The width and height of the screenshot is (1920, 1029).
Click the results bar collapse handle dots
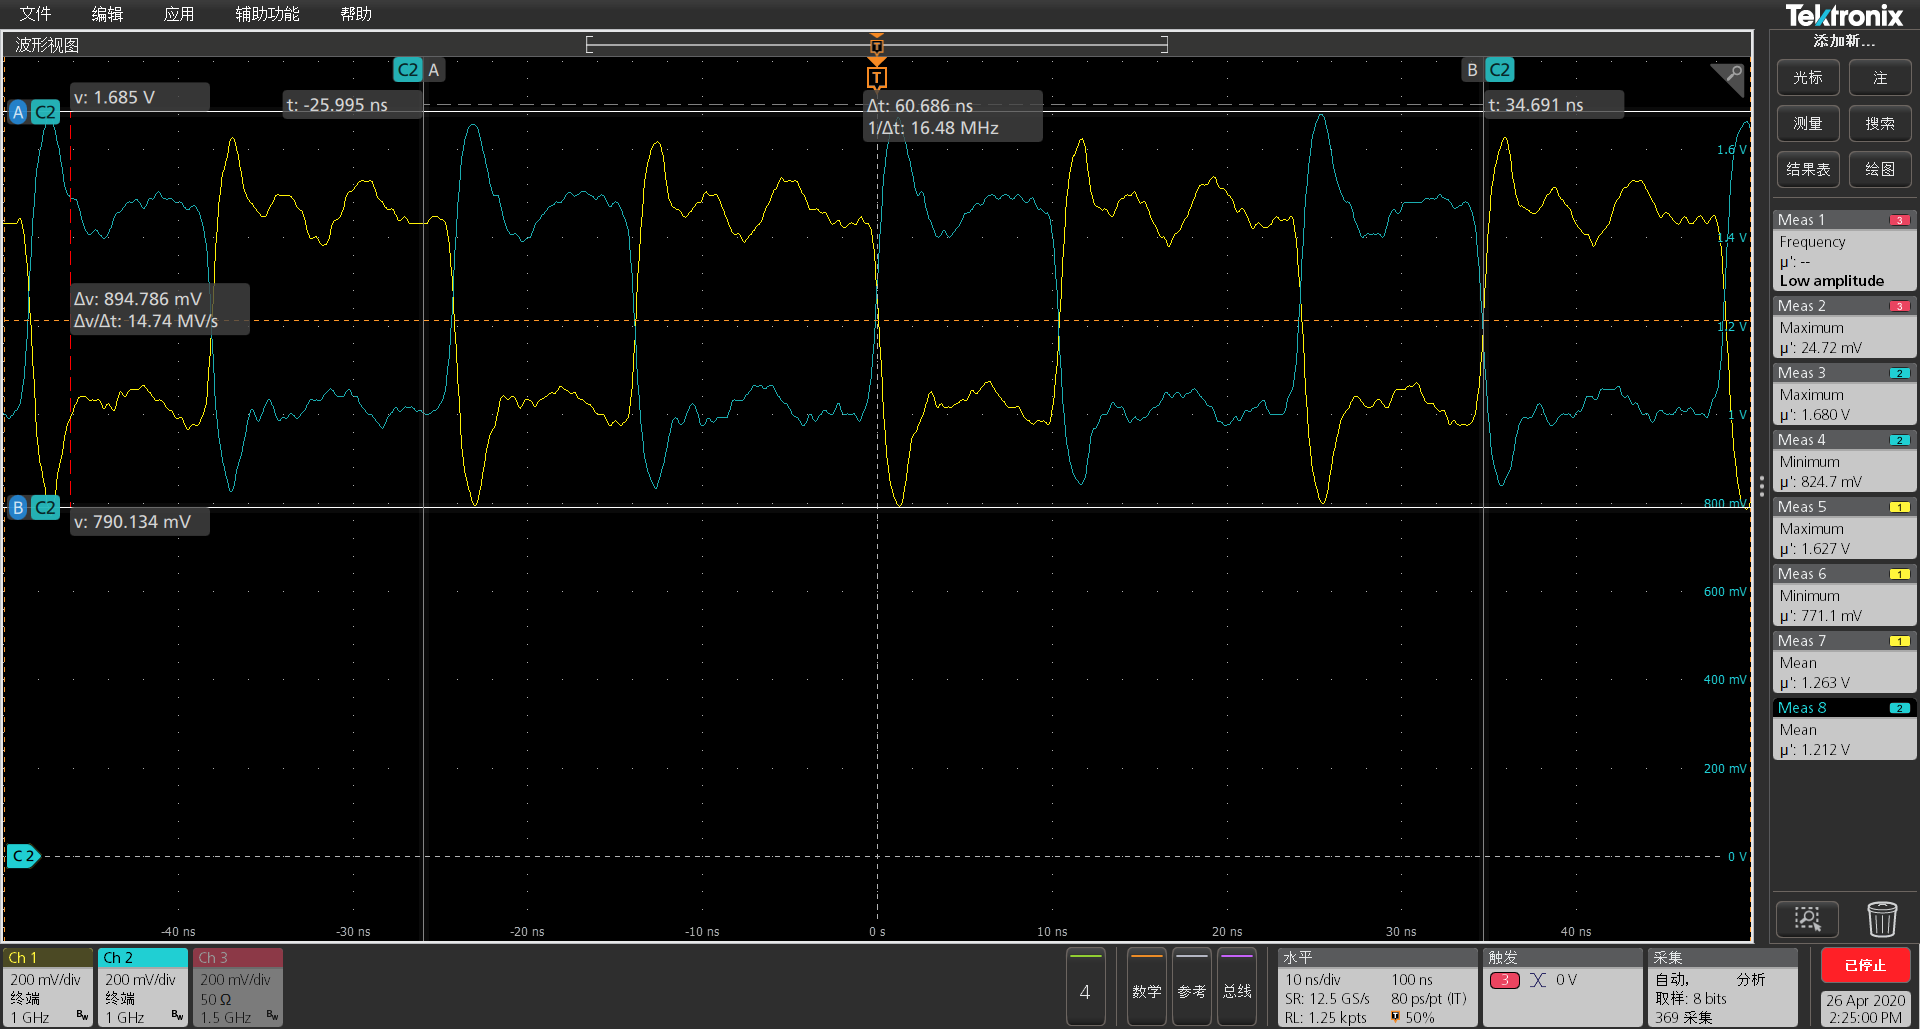(1762, 487)
